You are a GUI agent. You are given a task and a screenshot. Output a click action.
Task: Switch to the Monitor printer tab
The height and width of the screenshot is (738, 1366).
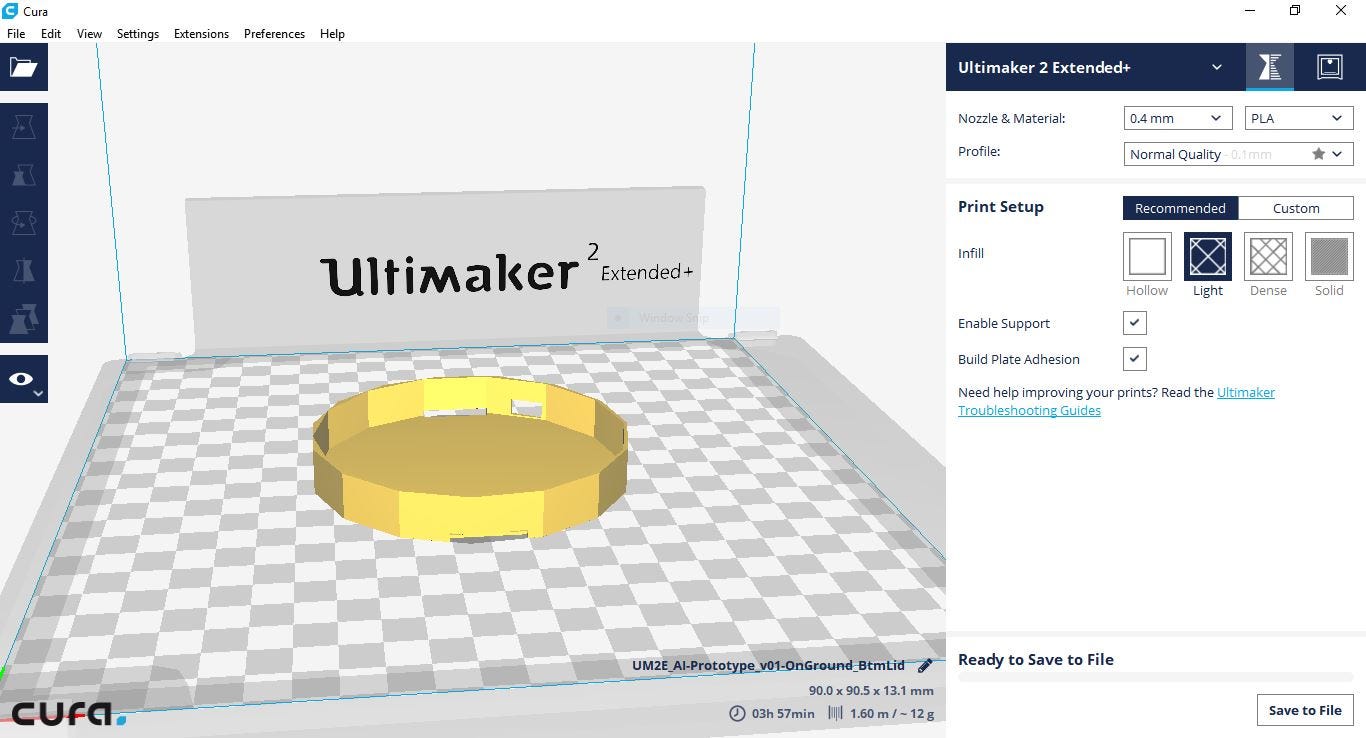pyautogui.click(x=1329, y=67)
